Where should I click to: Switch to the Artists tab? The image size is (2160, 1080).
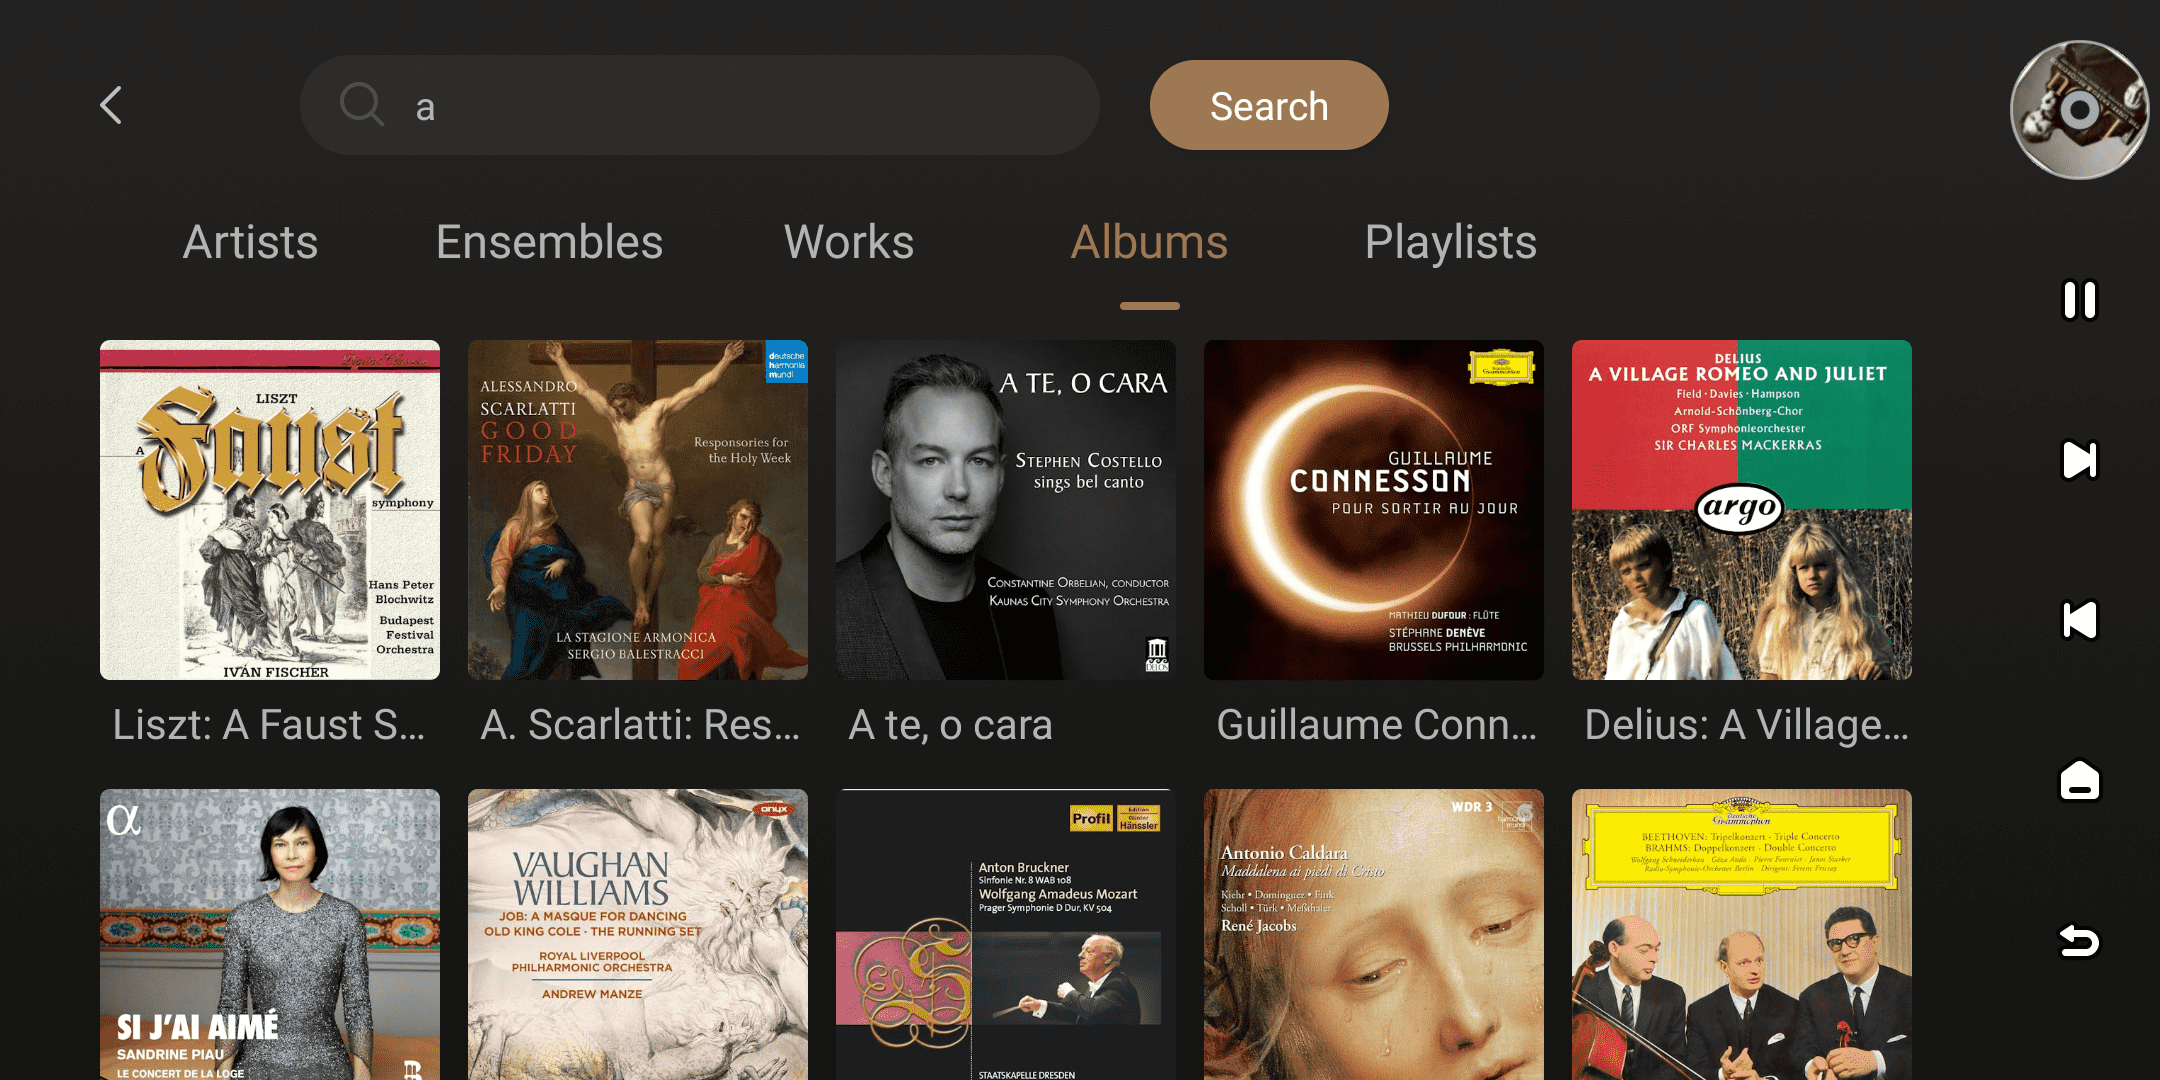250,242
